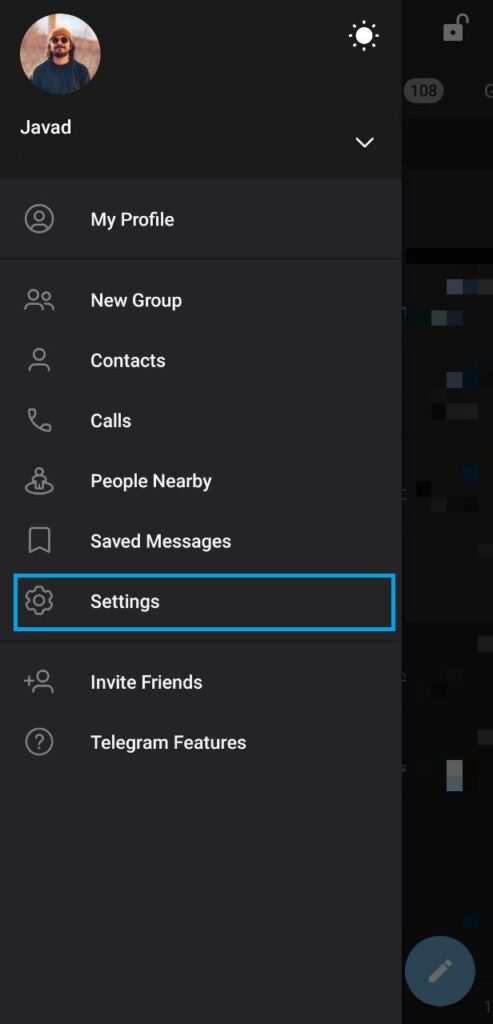Select Saved Messages from the drawer
This screenshot has width=493, height=1024.
201,541
